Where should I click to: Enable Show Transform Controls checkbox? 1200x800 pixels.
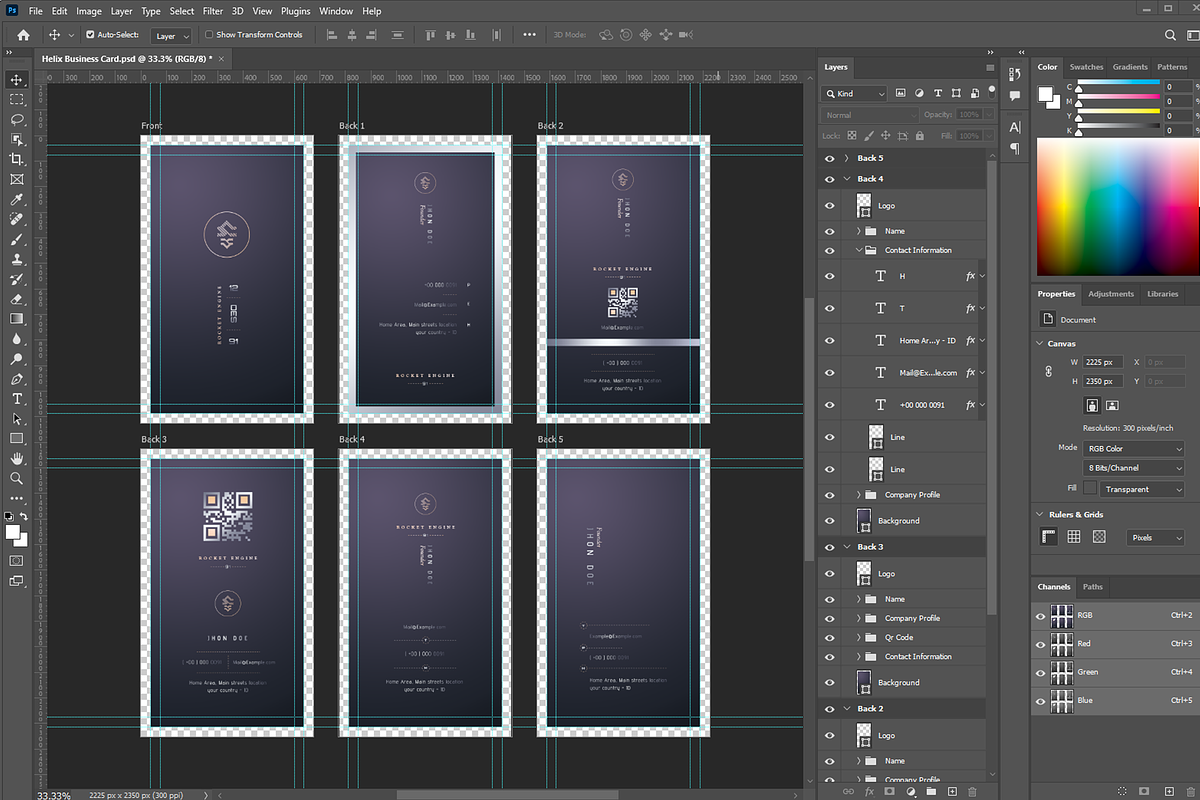(209, 35)
